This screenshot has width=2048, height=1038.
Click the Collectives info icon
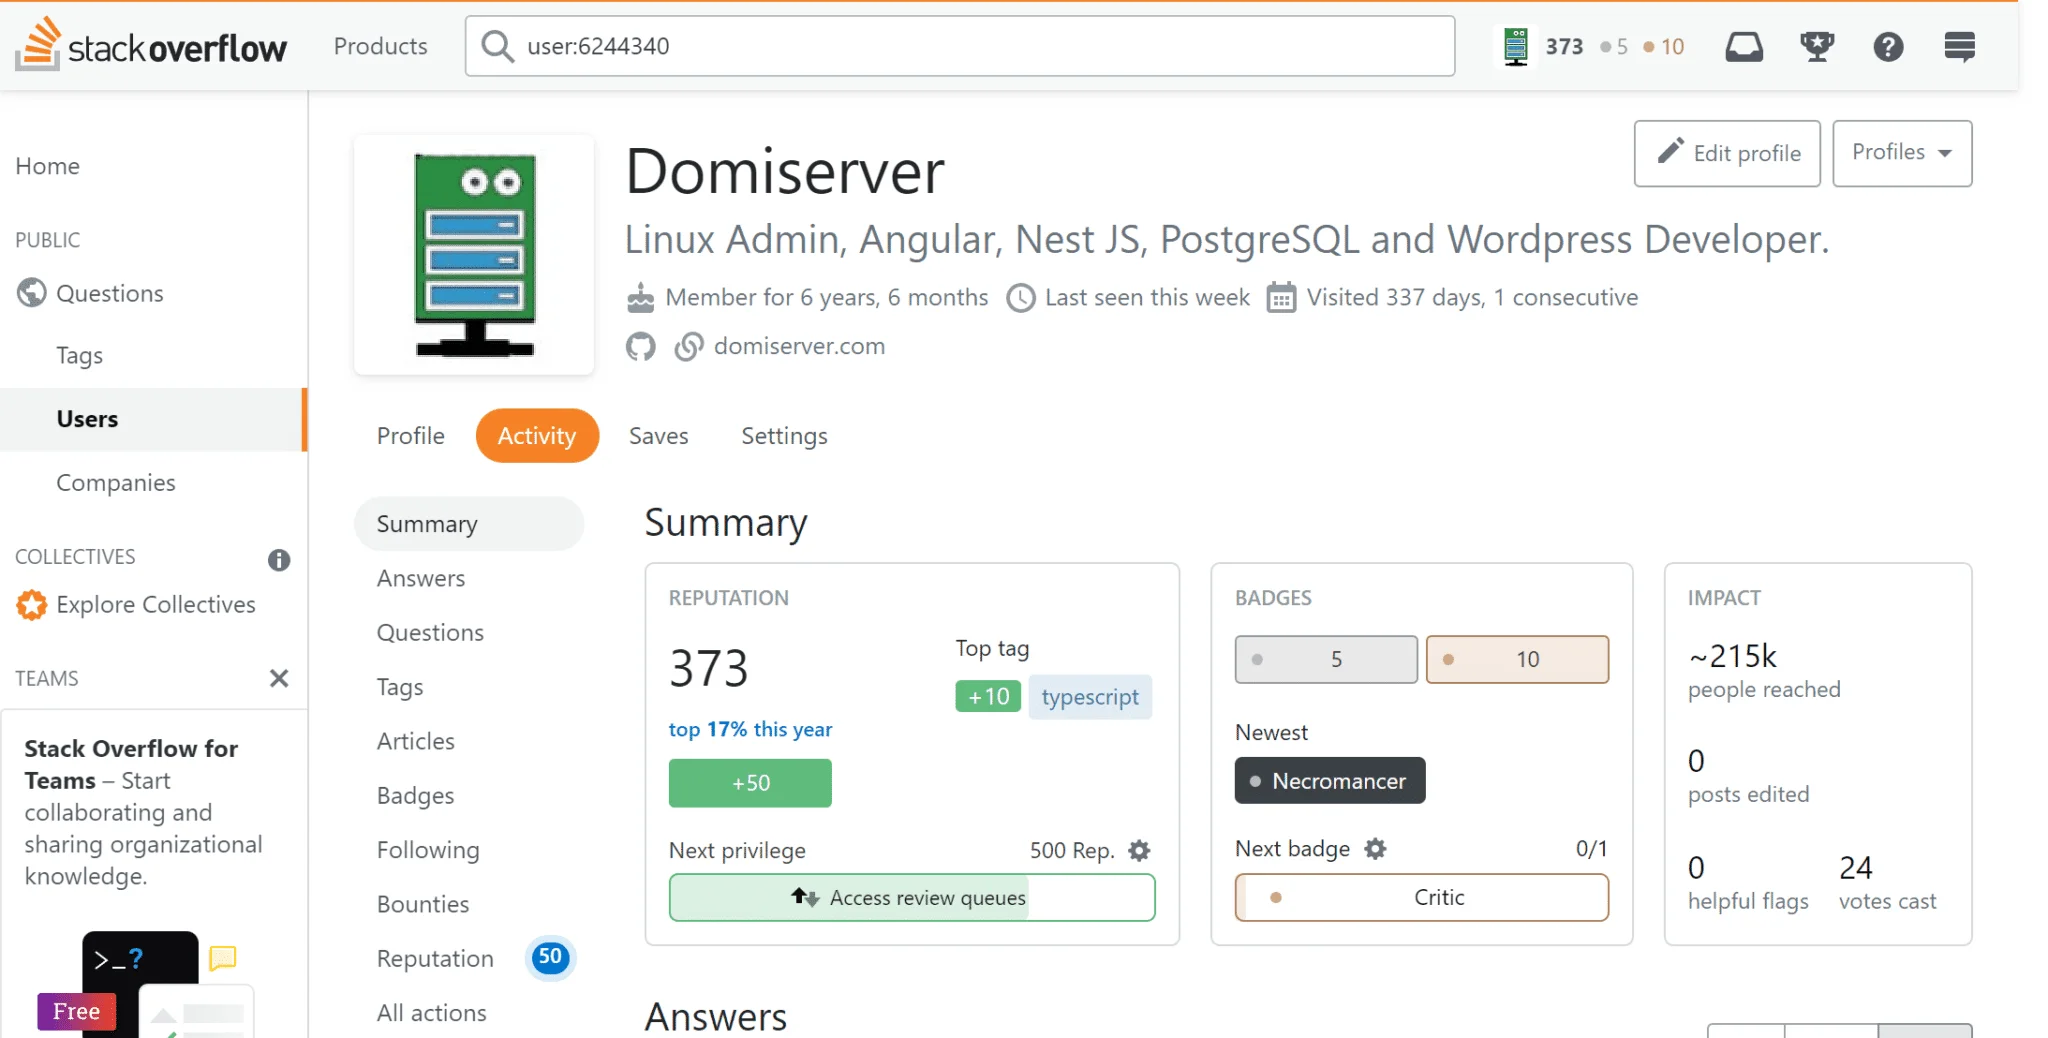click(x=279, y=560)
